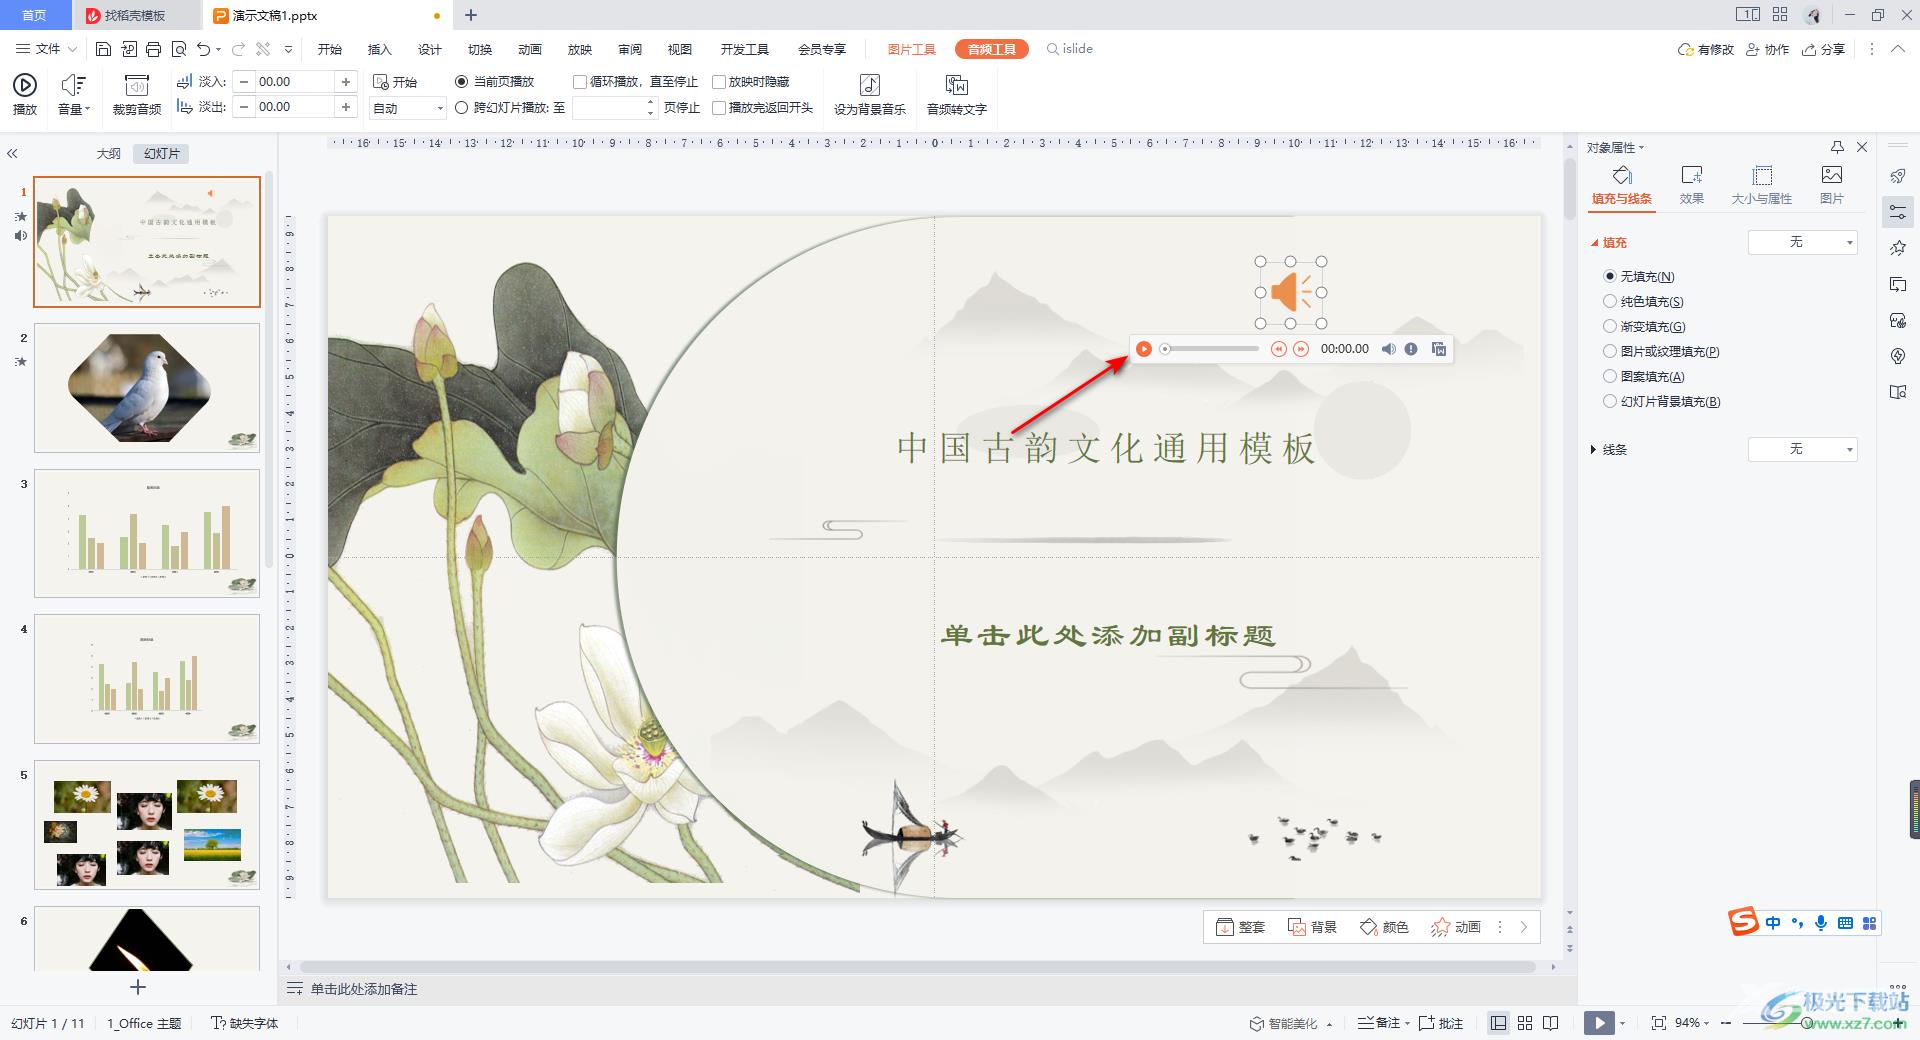Start slideshow from status bar play button
Screen dimensions: 1920x1040
(1599, 1023)
